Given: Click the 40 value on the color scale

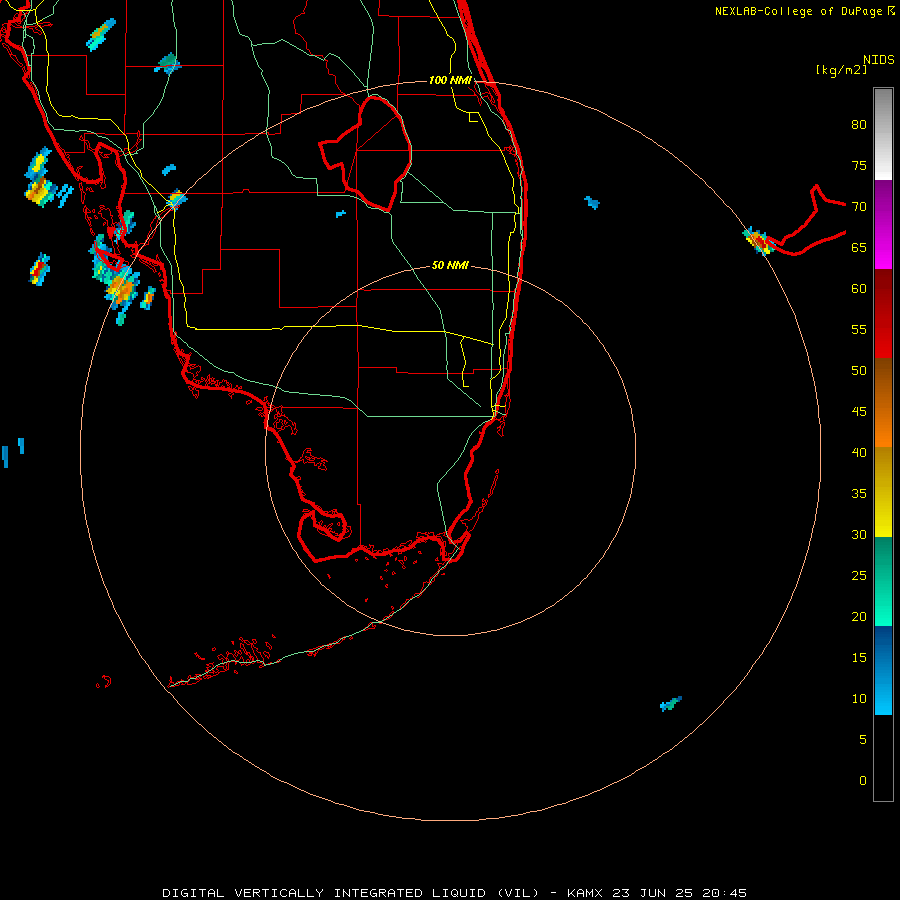Looking at the screenshot, I should click(859, 452).
